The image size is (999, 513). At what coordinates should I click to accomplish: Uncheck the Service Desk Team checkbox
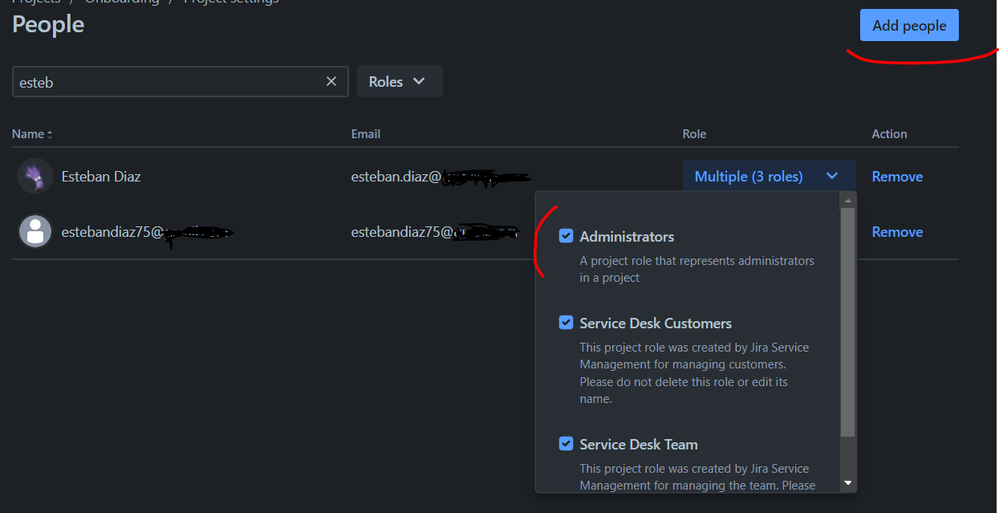[566, 444]
